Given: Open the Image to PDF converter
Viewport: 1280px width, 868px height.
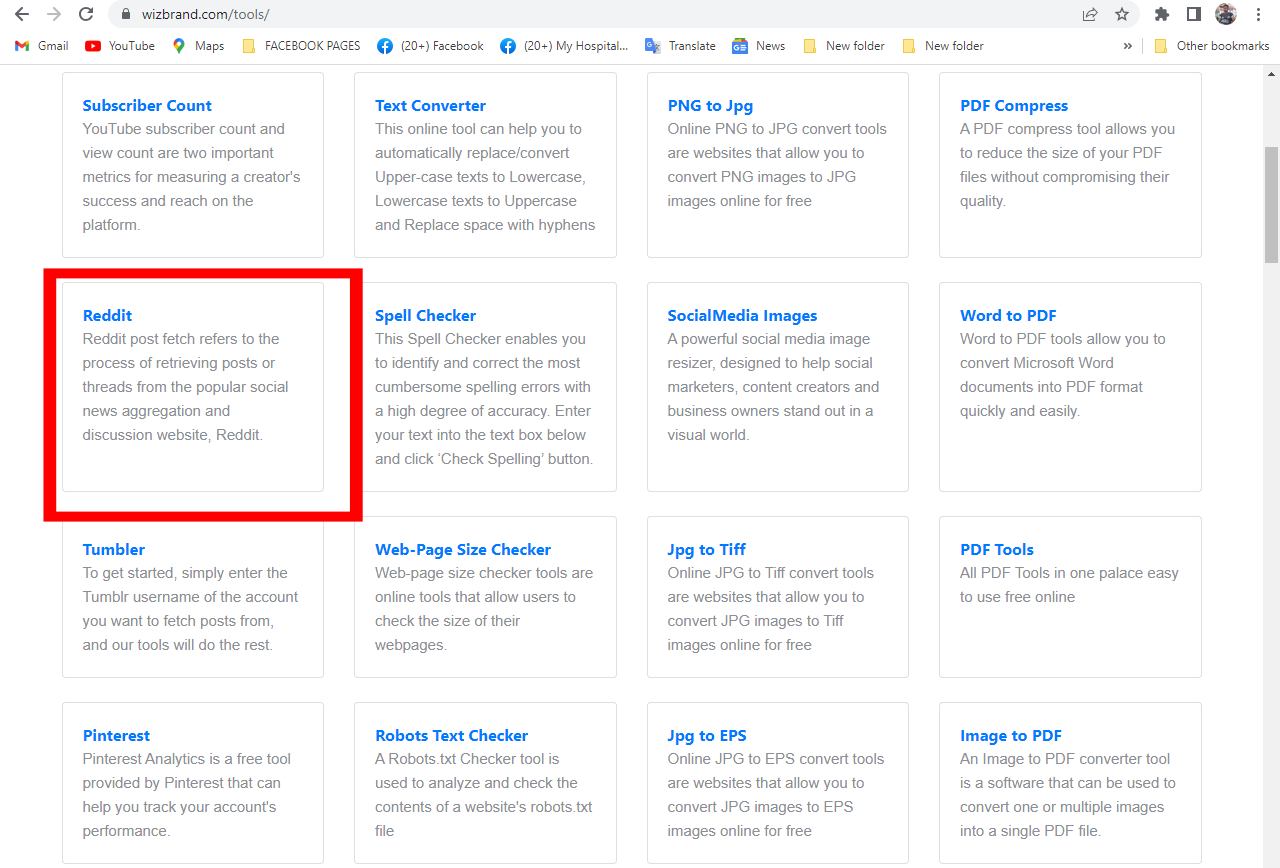Looking at the screenshot, I should (1010, 735).
